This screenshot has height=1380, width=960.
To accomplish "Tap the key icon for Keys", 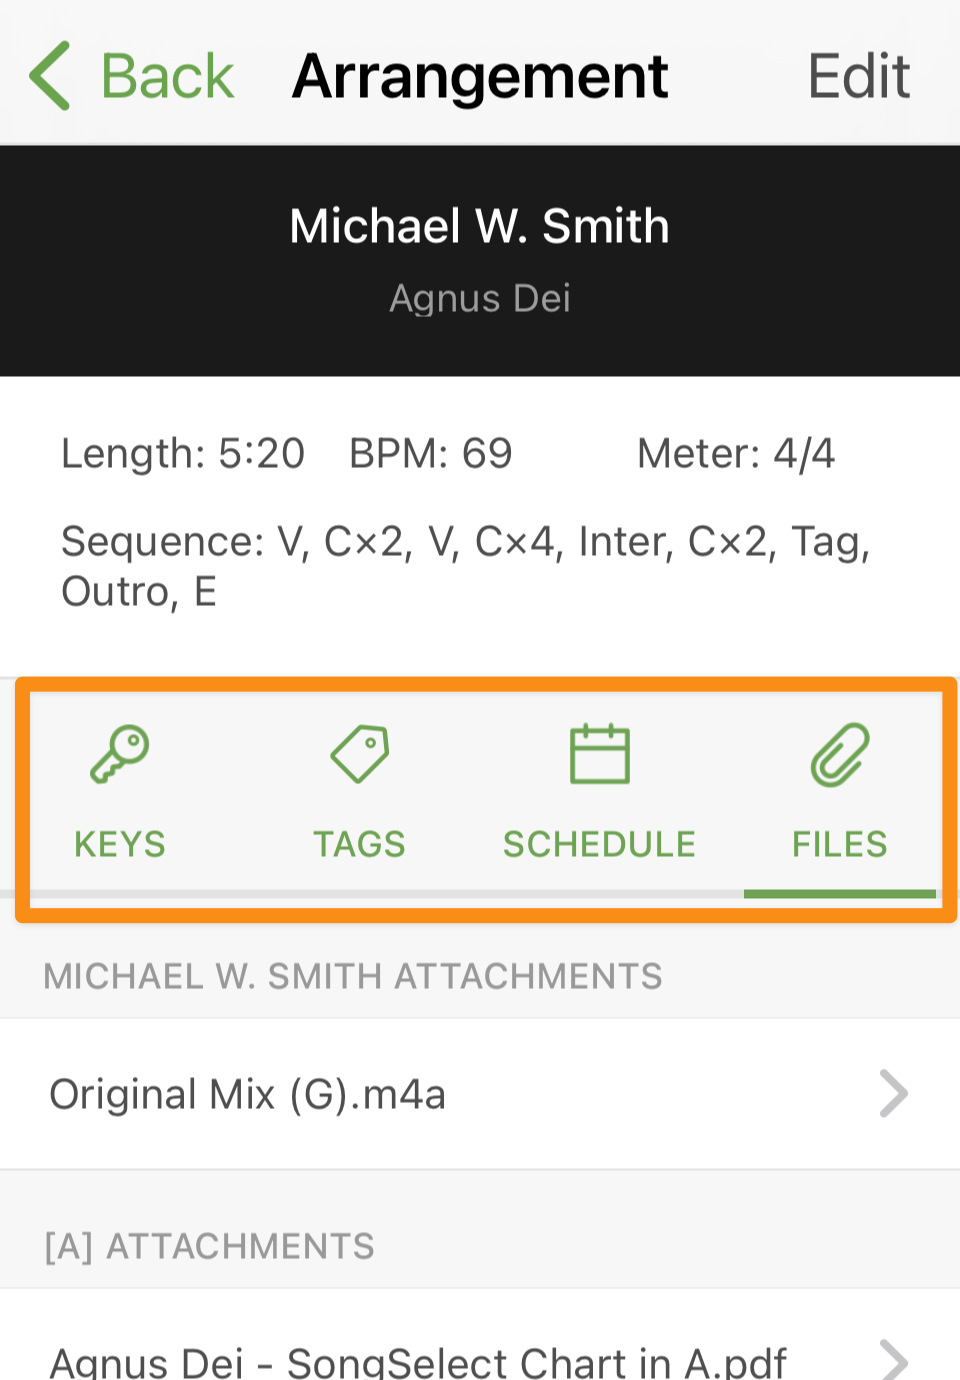I will [x=120, y=755].
